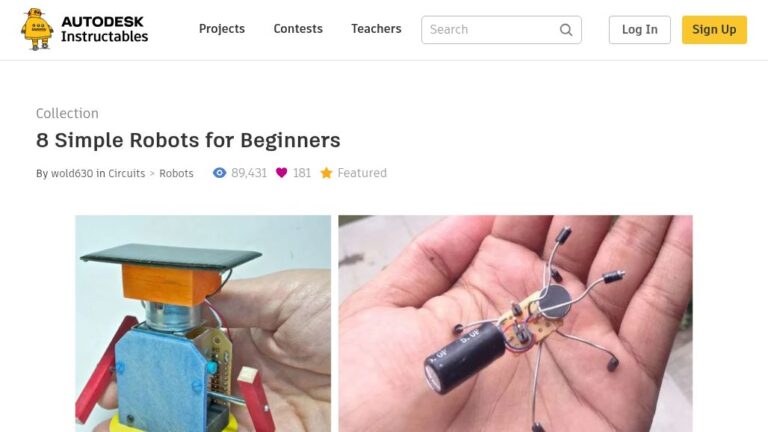
Task: Click the 8 Simple Robots for Beginners title
Action: click(188, 141)
